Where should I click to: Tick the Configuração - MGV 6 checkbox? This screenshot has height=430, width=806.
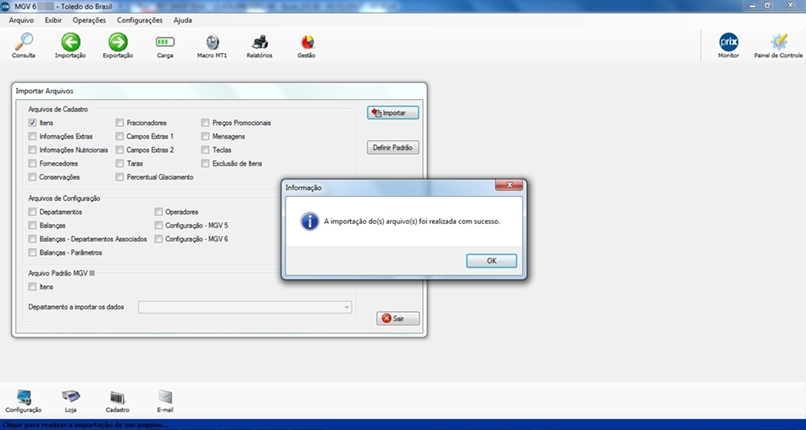click(x=158, y=239)
